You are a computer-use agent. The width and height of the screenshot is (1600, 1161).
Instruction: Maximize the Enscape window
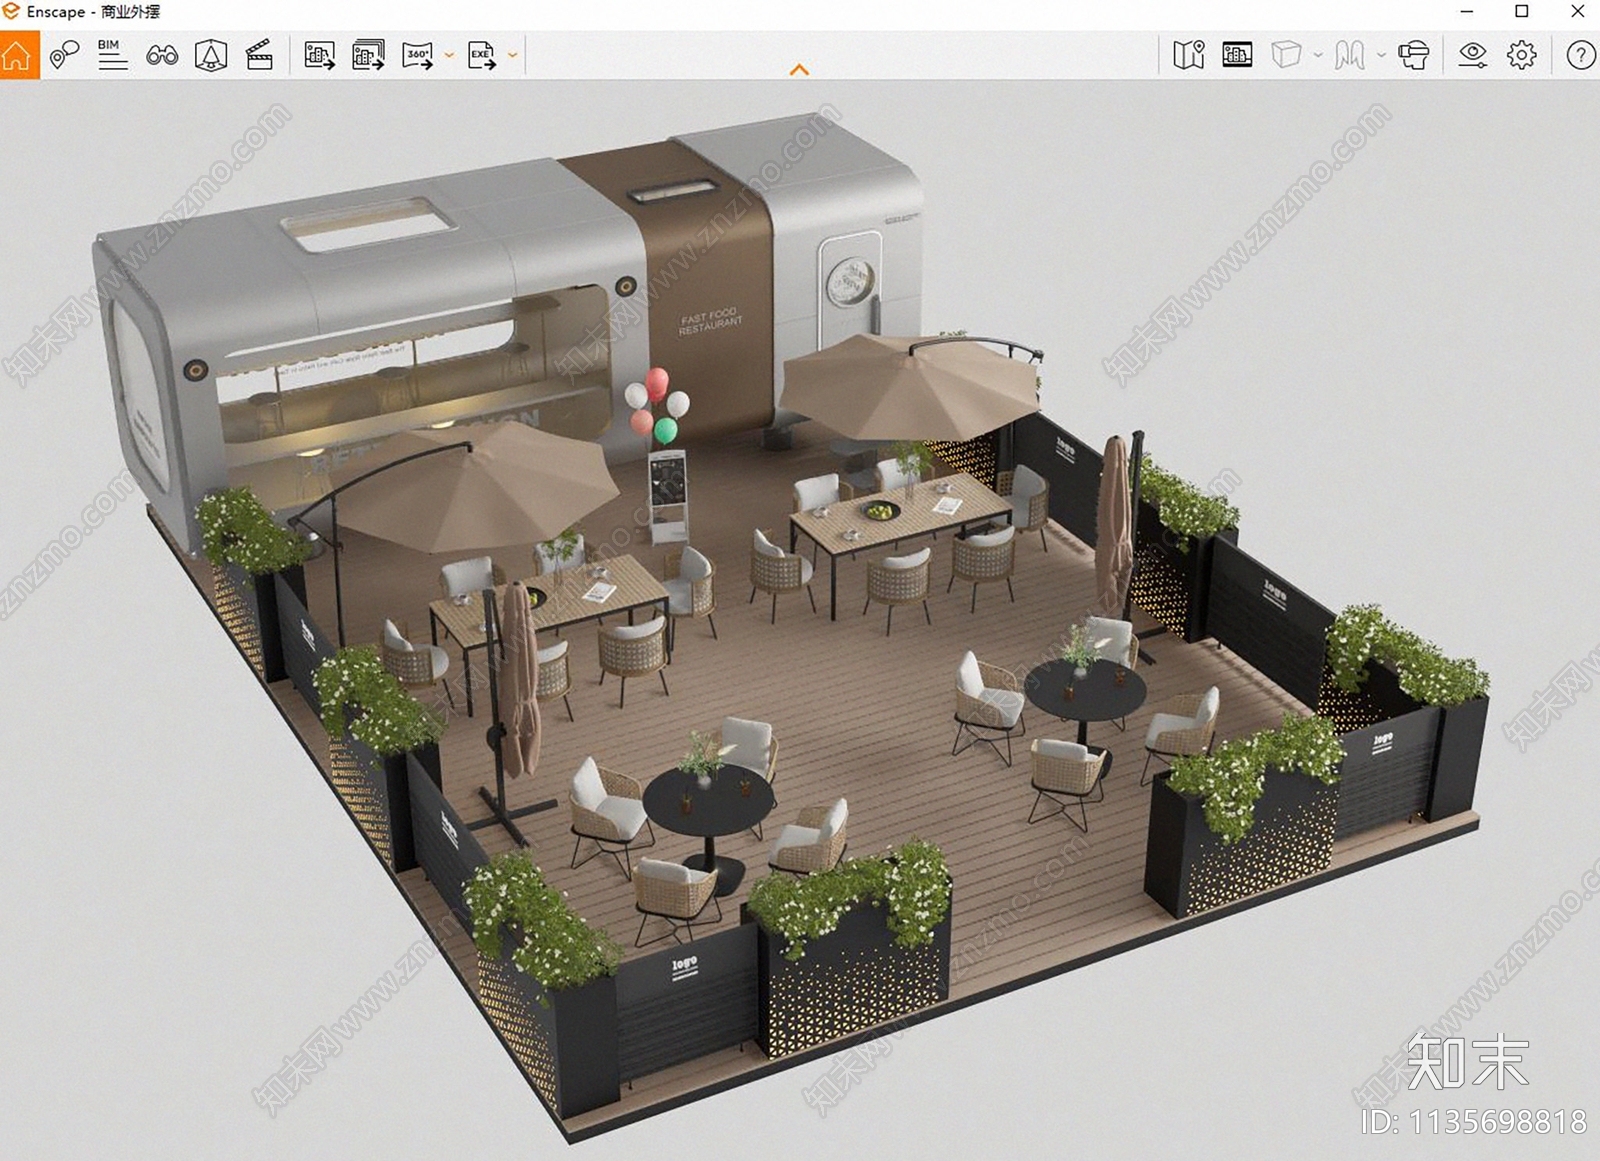(1522, 12)
